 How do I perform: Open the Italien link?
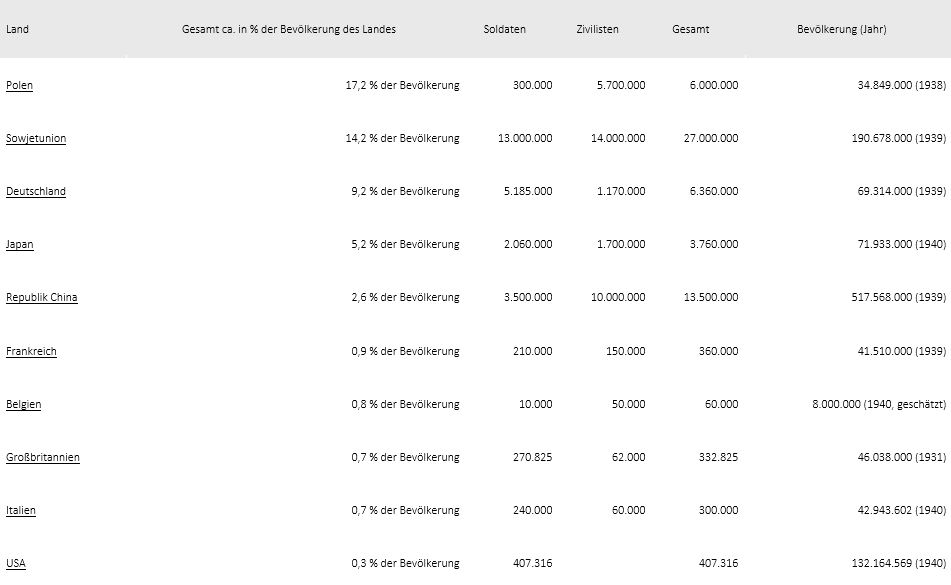[x=21, y=510]
